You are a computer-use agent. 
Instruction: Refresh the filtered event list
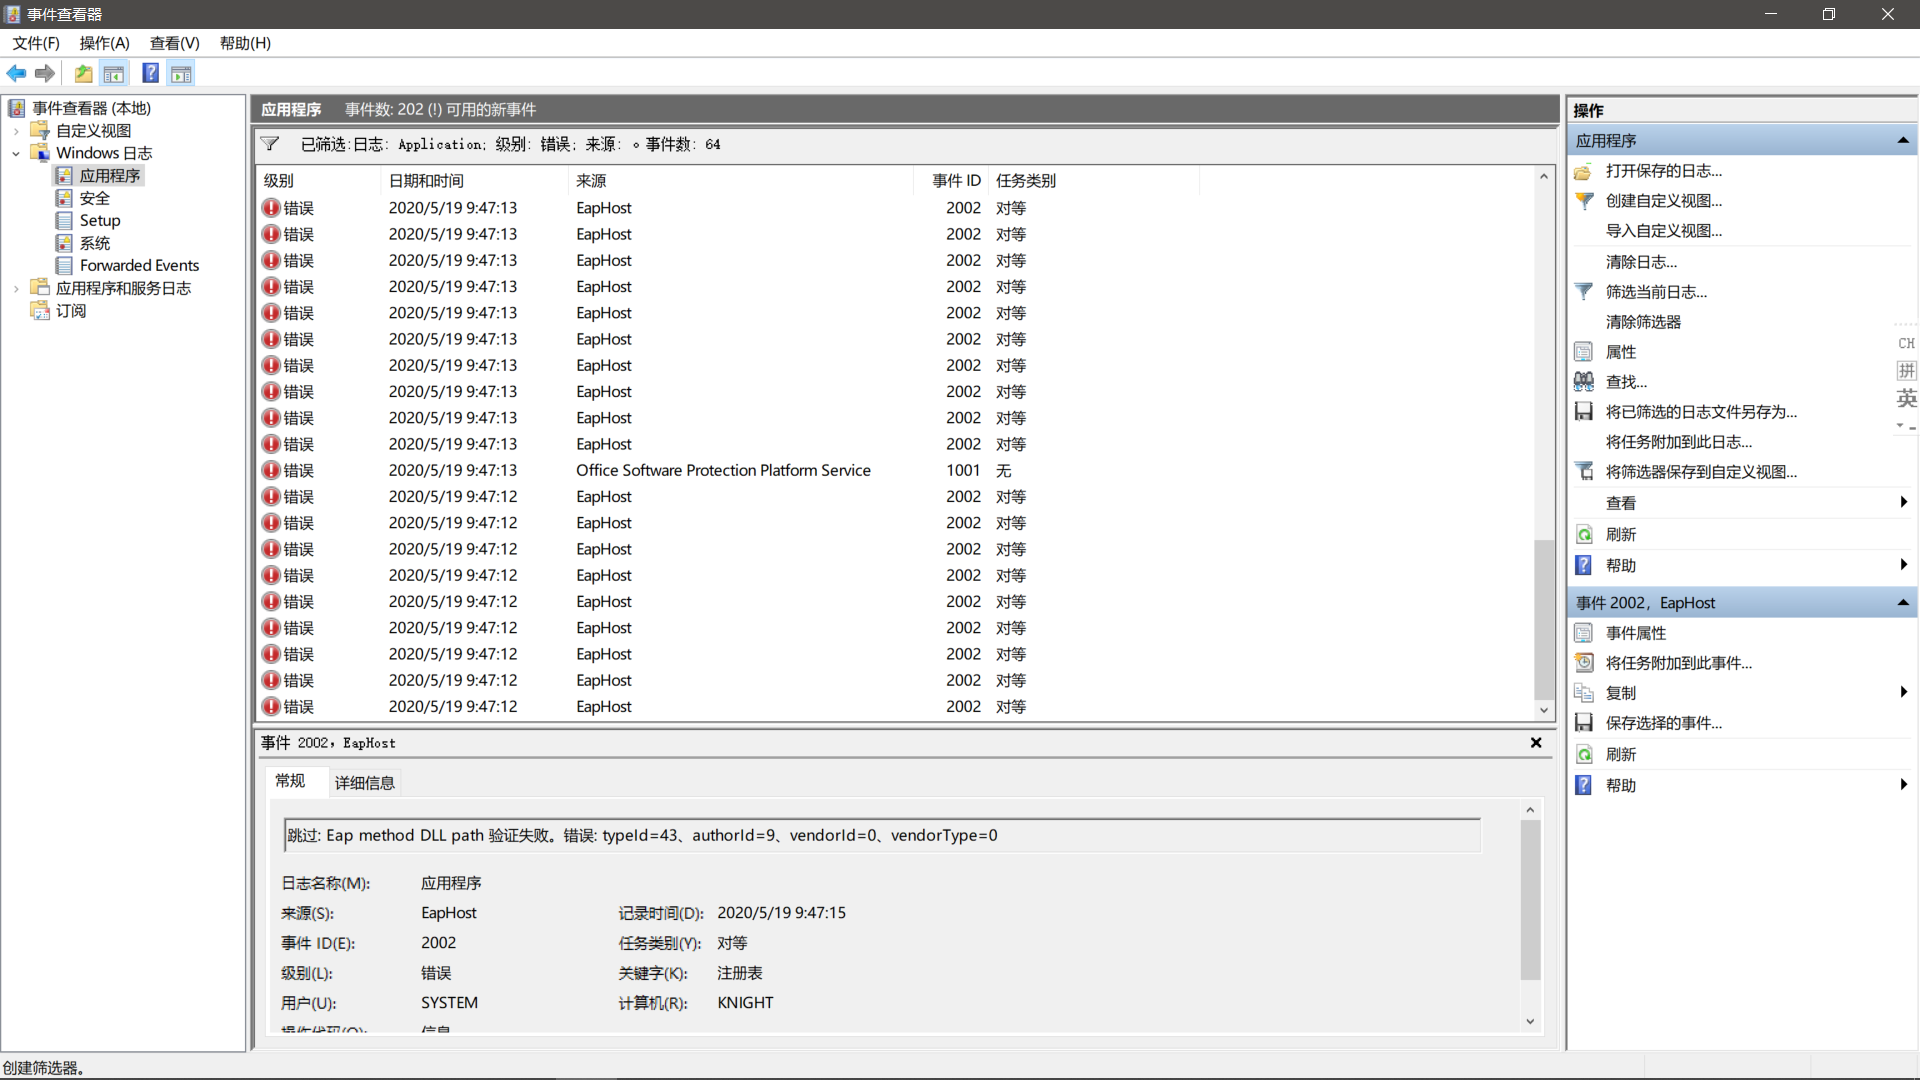tap(1620, 534)
